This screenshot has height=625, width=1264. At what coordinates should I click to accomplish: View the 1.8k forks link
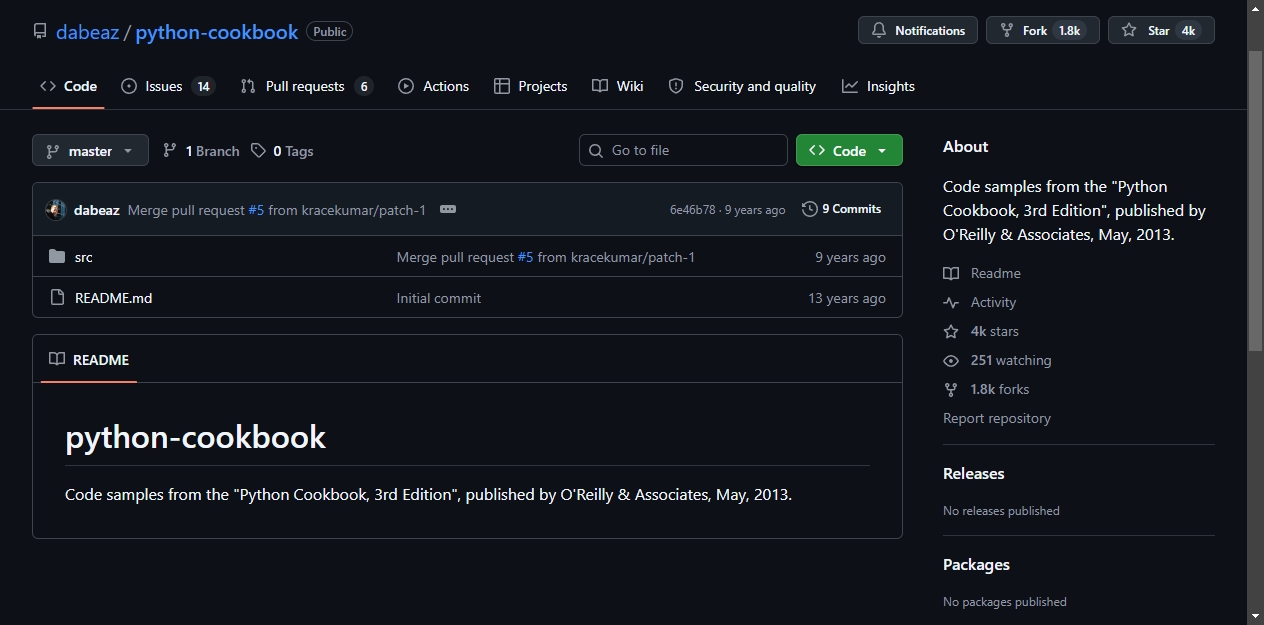[986, 389]
